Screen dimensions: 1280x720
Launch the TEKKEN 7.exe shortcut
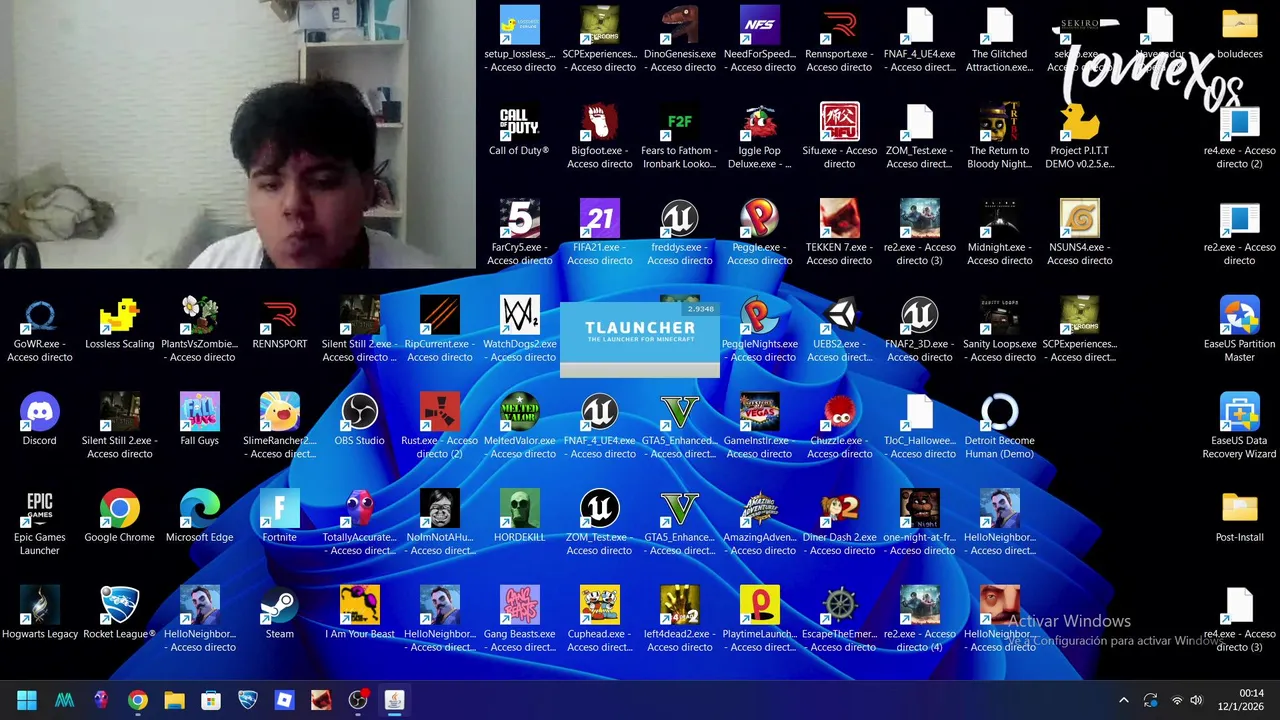[839, 233]
